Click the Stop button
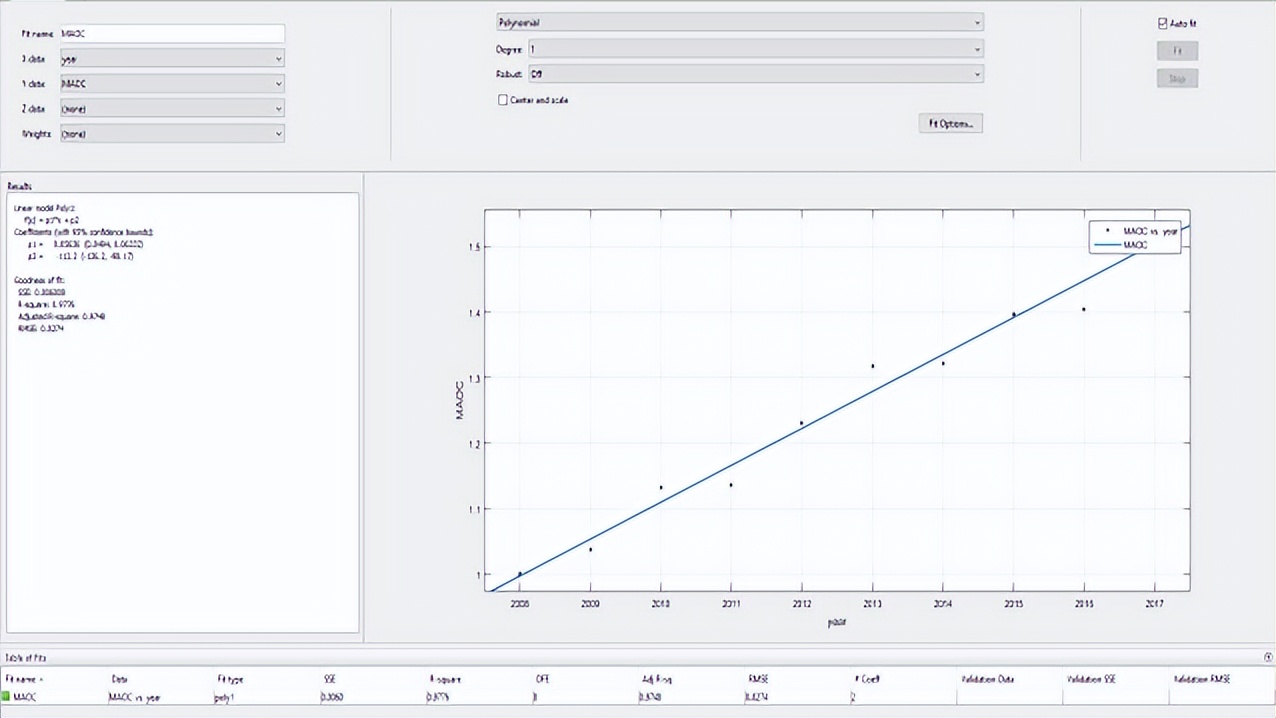The image size is (1276, 718). point(1177,78)
